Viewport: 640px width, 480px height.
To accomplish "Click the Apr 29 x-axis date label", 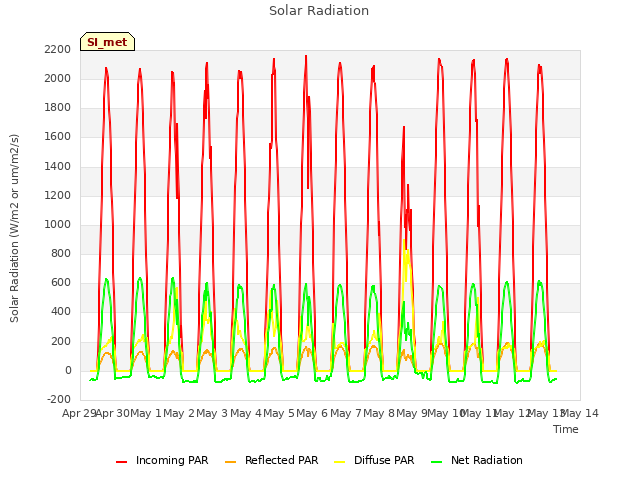I will [x=79, y=413].
